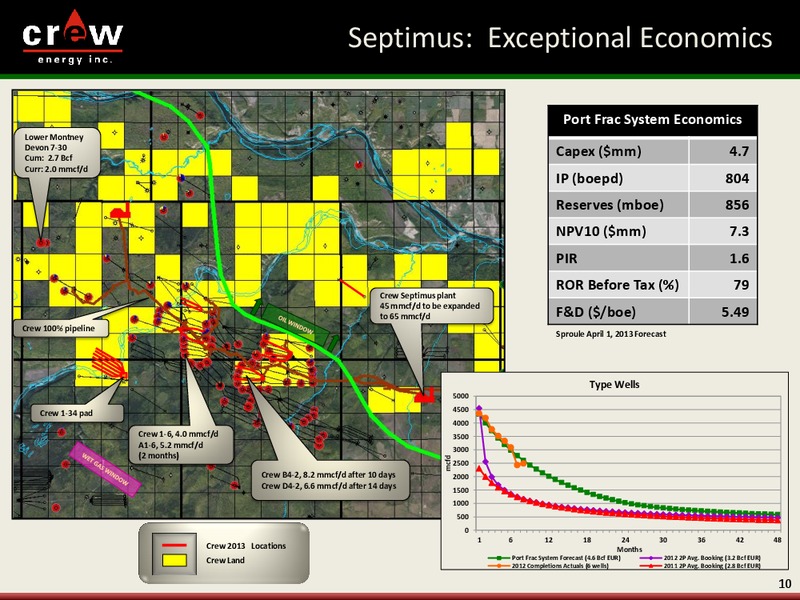Select the ROR value 79

[741, 285]
